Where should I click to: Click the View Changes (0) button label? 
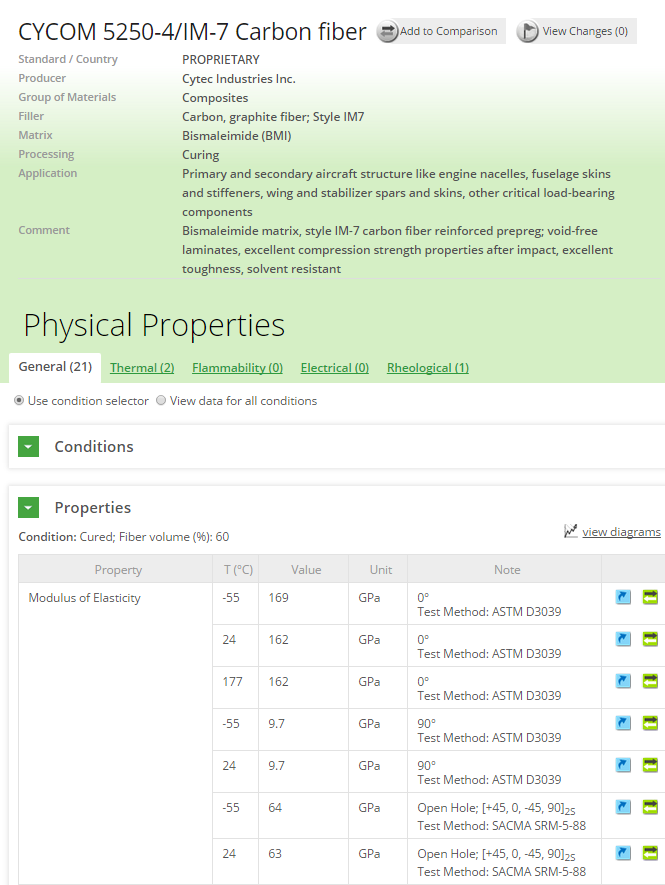point(585,31)
